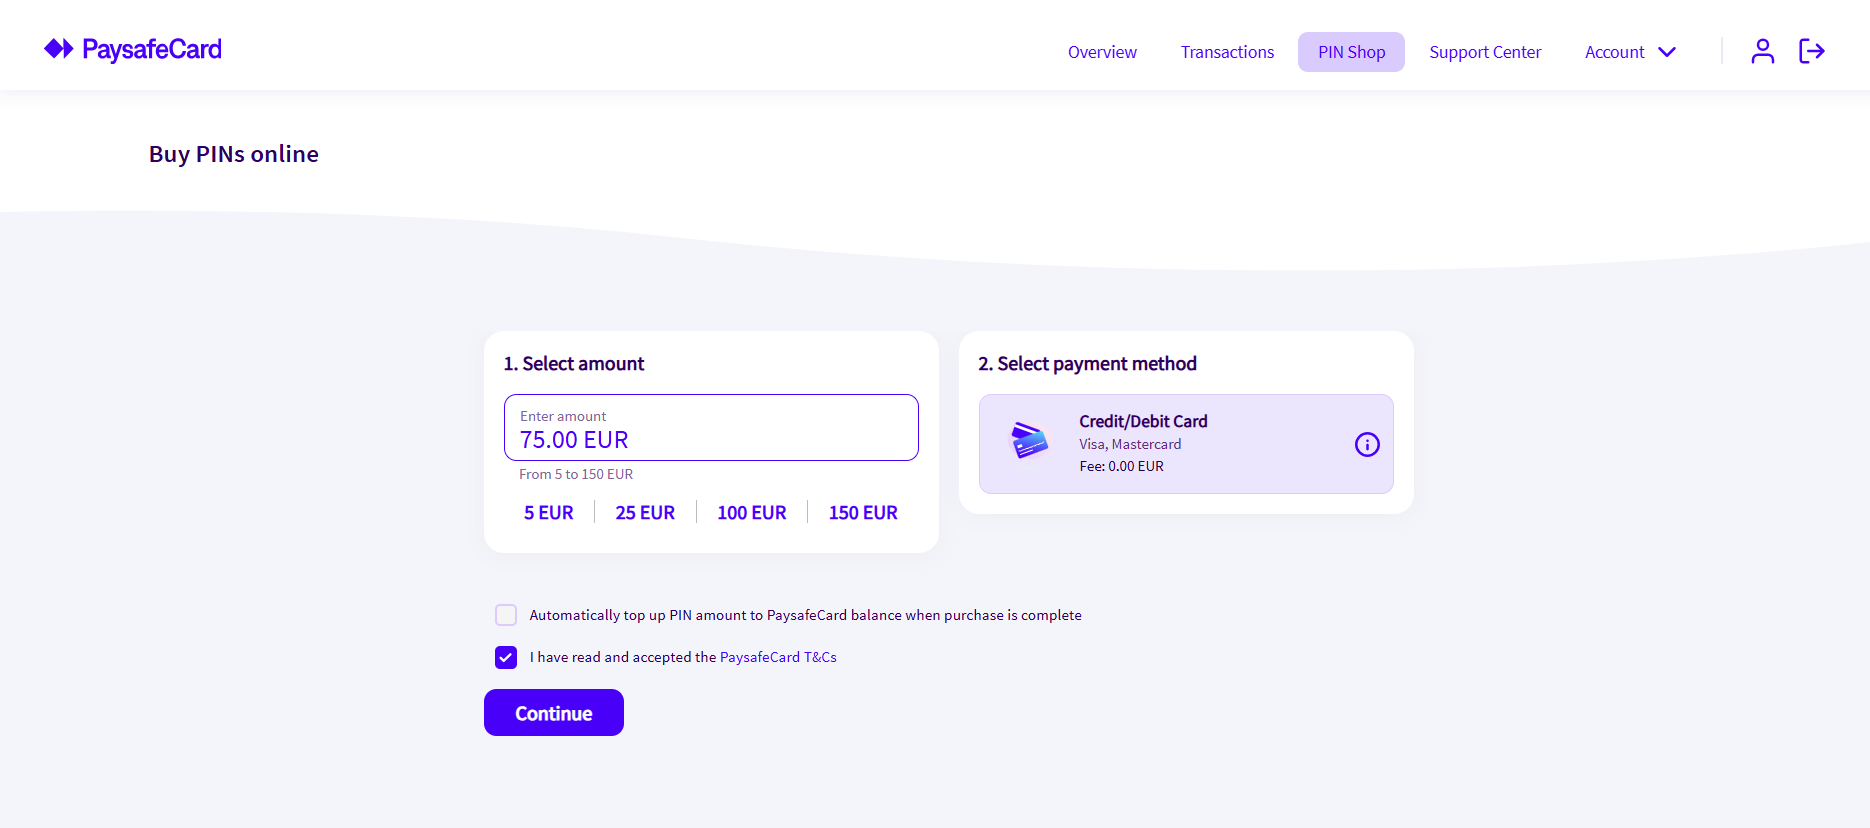This screenshot has height=828, width=1870.
Task: Expand the Account dropdown menu
Action: coord(1630,52)
